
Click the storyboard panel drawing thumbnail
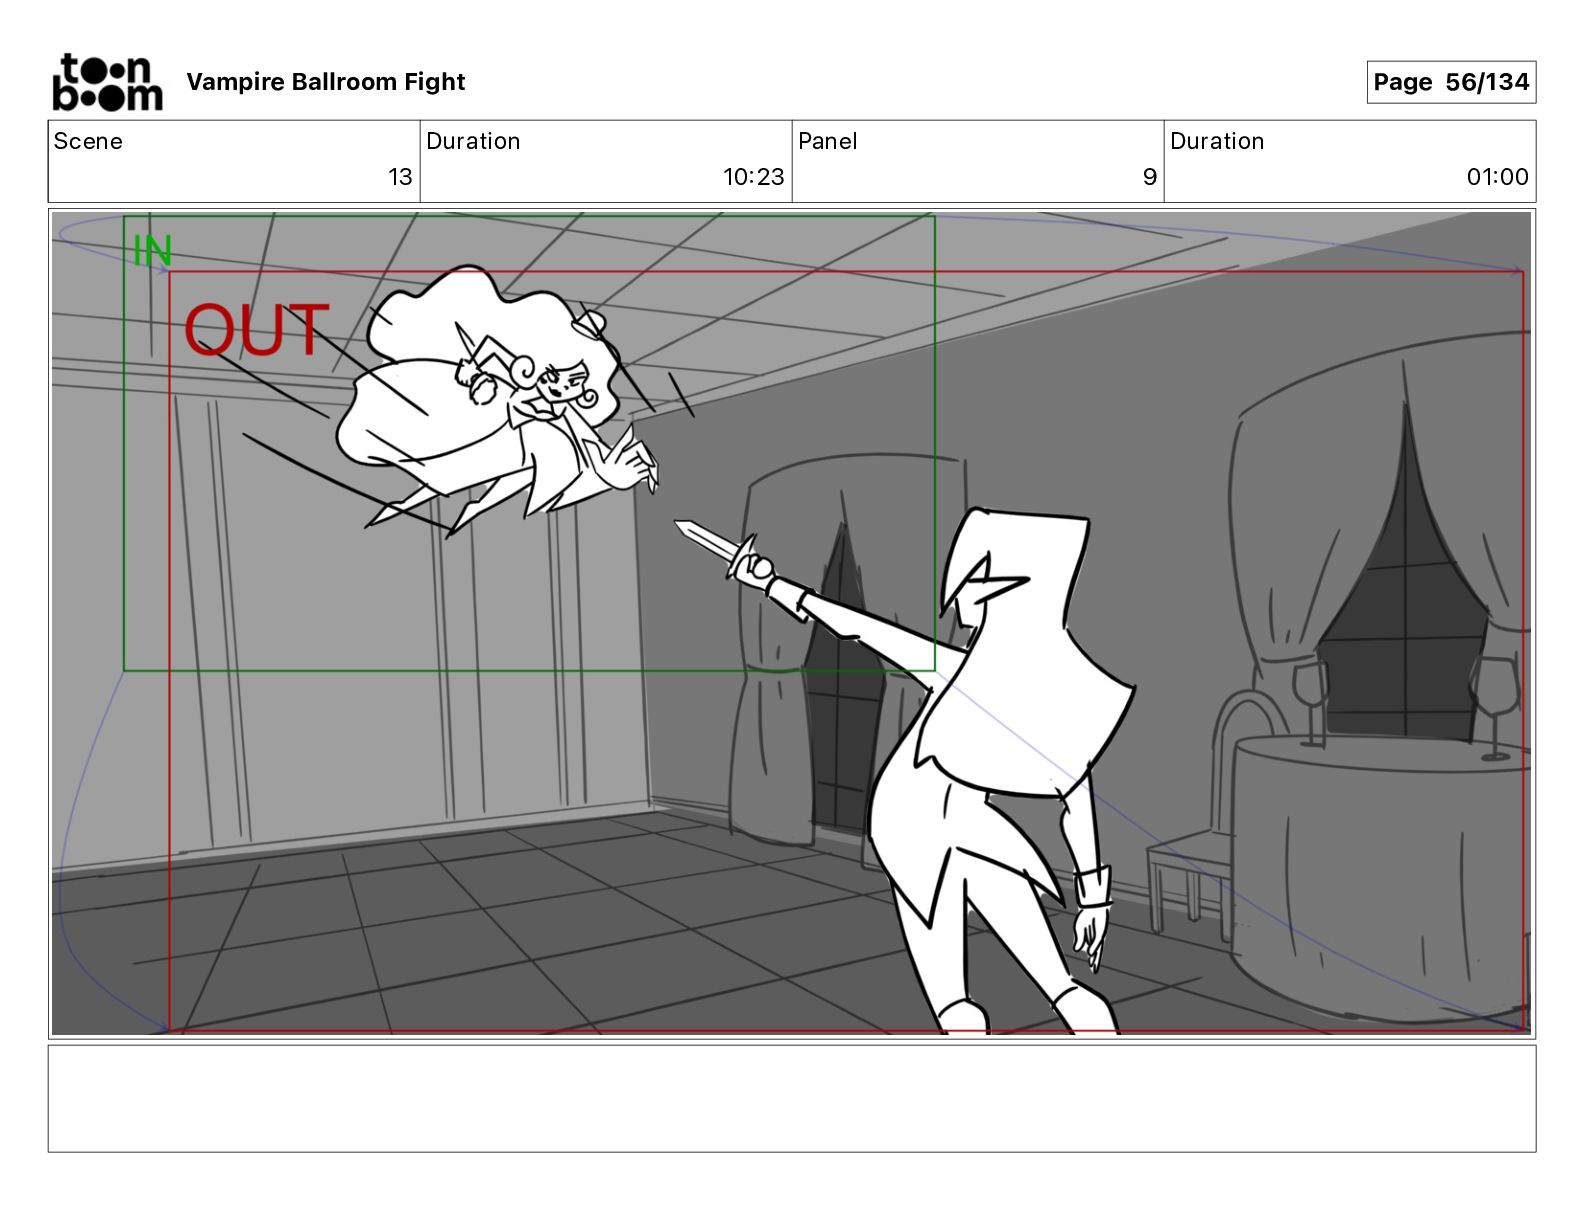coord(791,623)
